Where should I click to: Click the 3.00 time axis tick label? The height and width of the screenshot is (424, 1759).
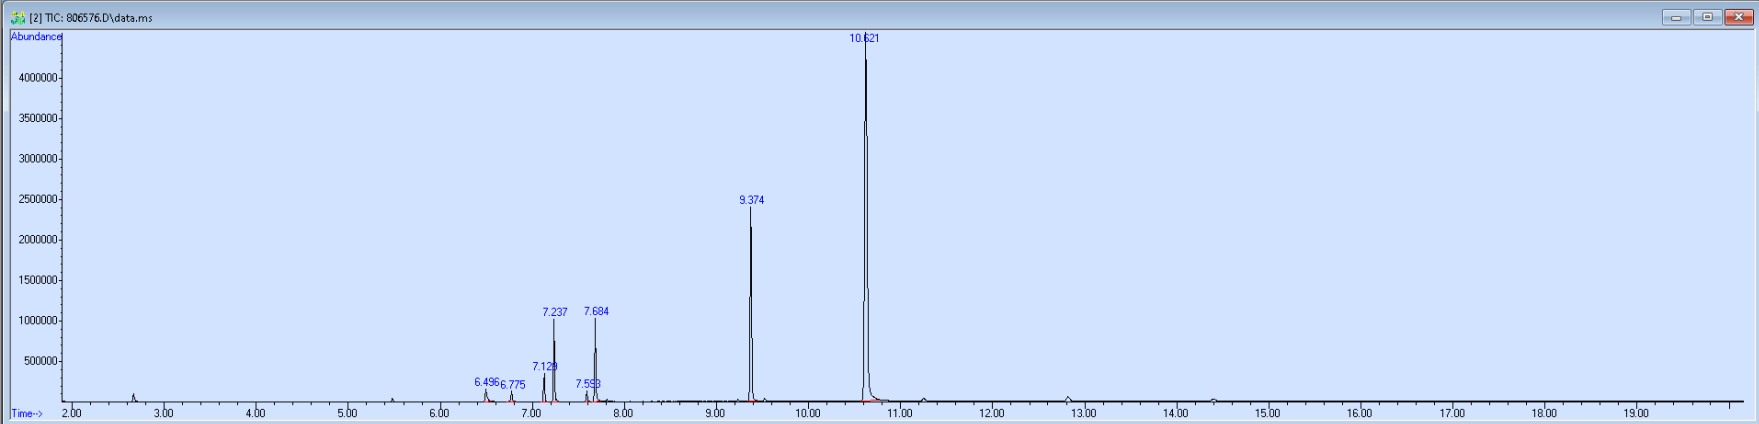163,413
